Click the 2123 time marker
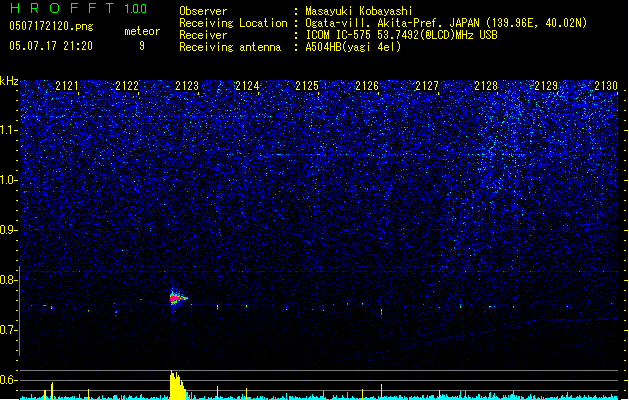 (x=187, y=86)
